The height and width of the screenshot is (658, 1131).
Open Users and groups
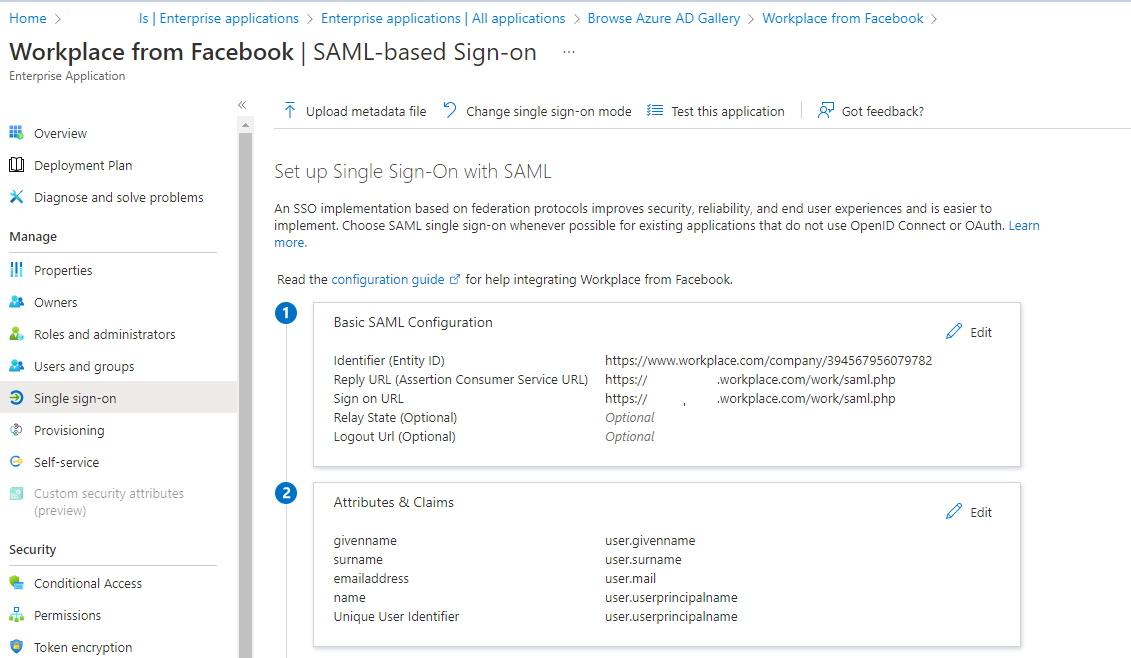point(84,367)
